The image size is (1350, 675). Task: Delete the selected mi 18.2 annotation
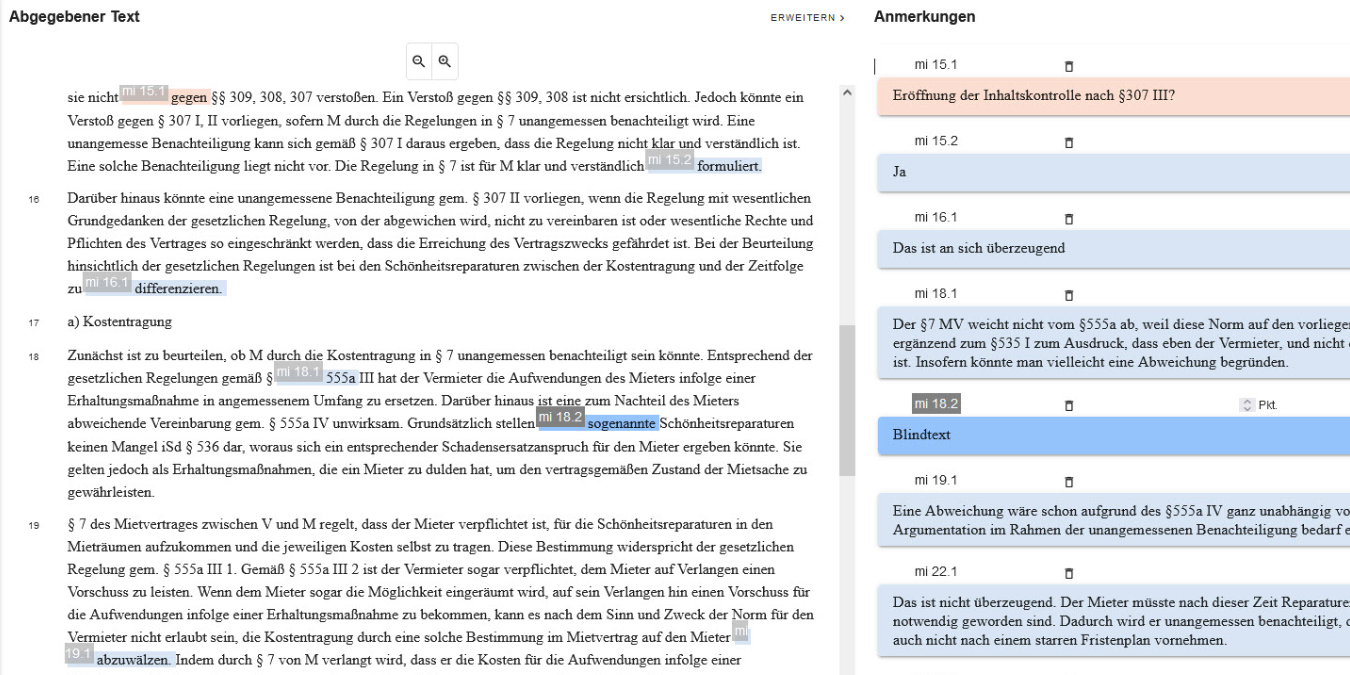(x=1068, y=405)
